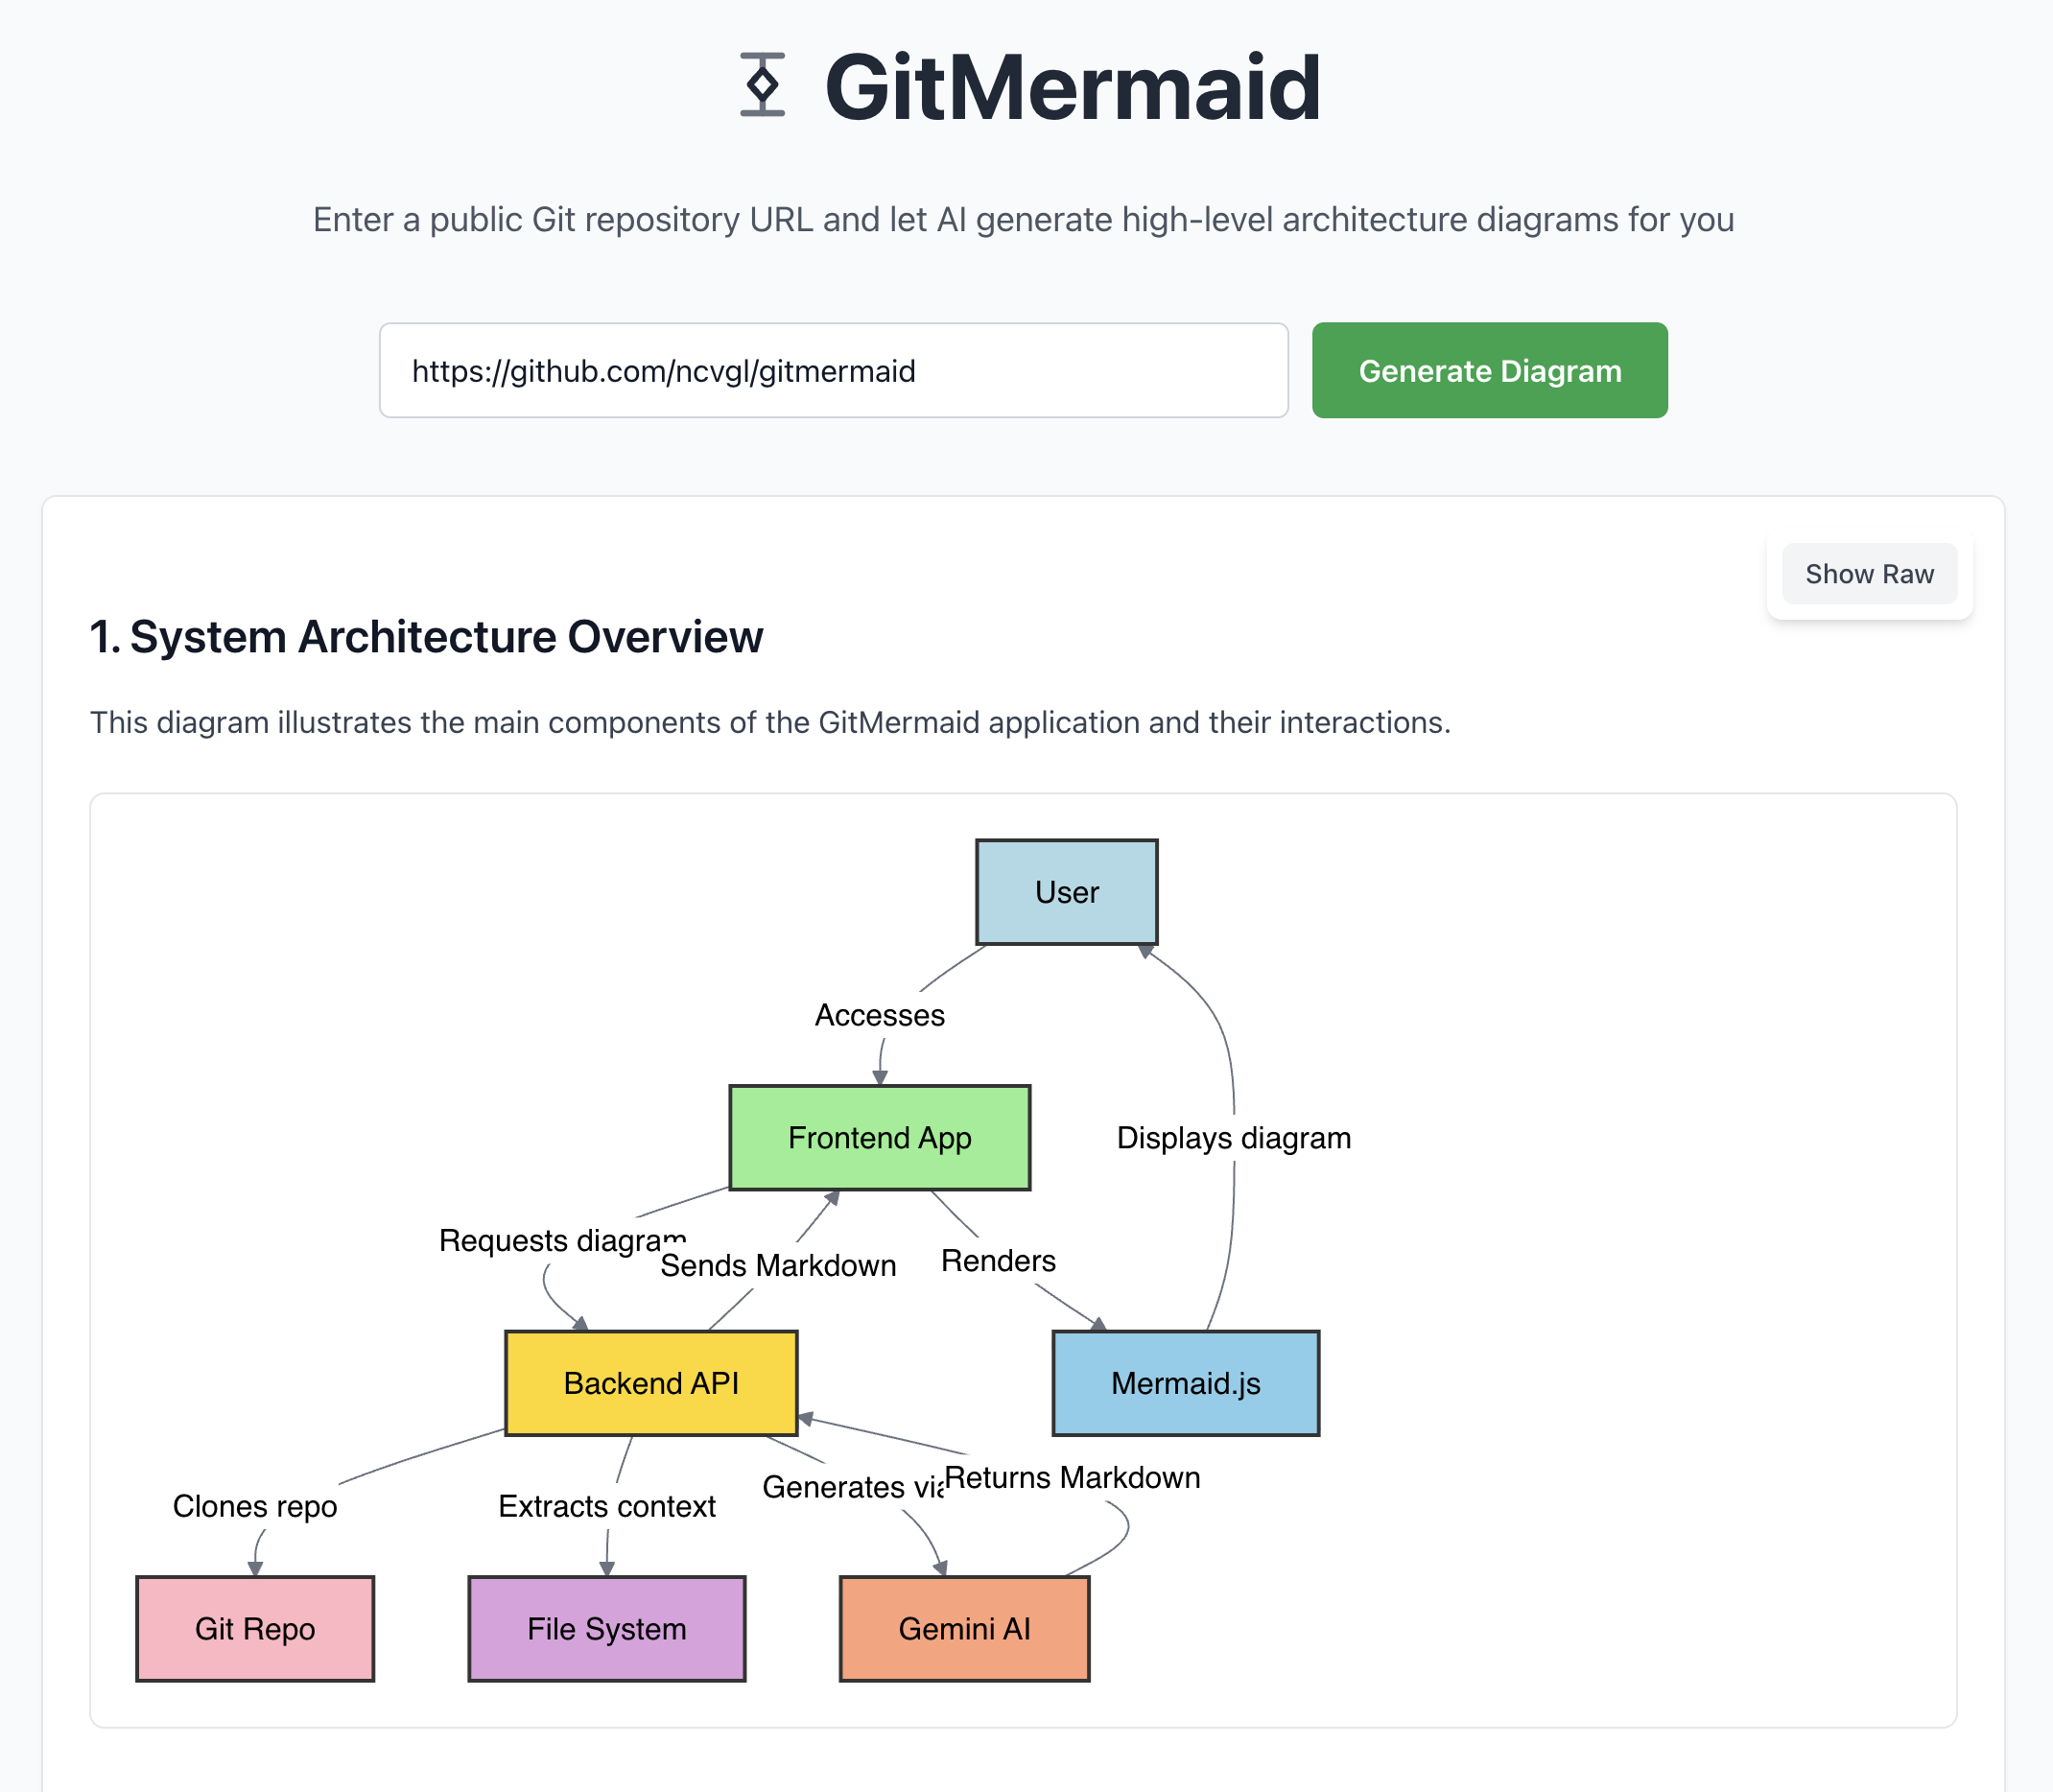Click the Accesses edge label
The height and width of the screenshot is (1792, 2053).
click(x=879, y=1015)
